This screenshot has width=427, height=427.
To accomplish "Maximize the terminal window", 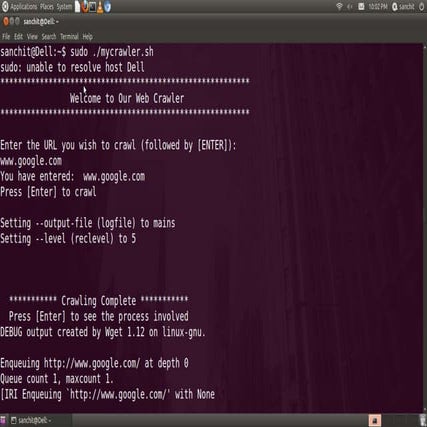I will [x=17, y=21].
